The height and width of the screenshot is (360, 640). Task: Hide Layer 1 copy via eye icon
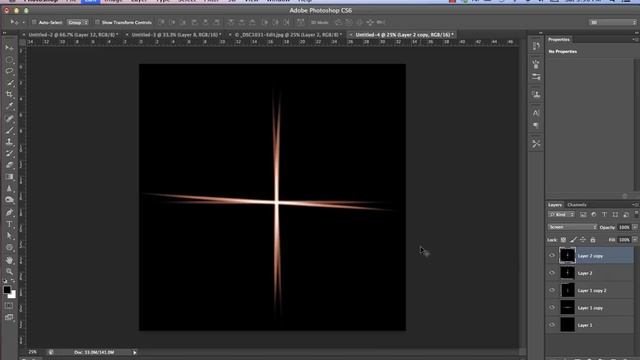[552, 307]
